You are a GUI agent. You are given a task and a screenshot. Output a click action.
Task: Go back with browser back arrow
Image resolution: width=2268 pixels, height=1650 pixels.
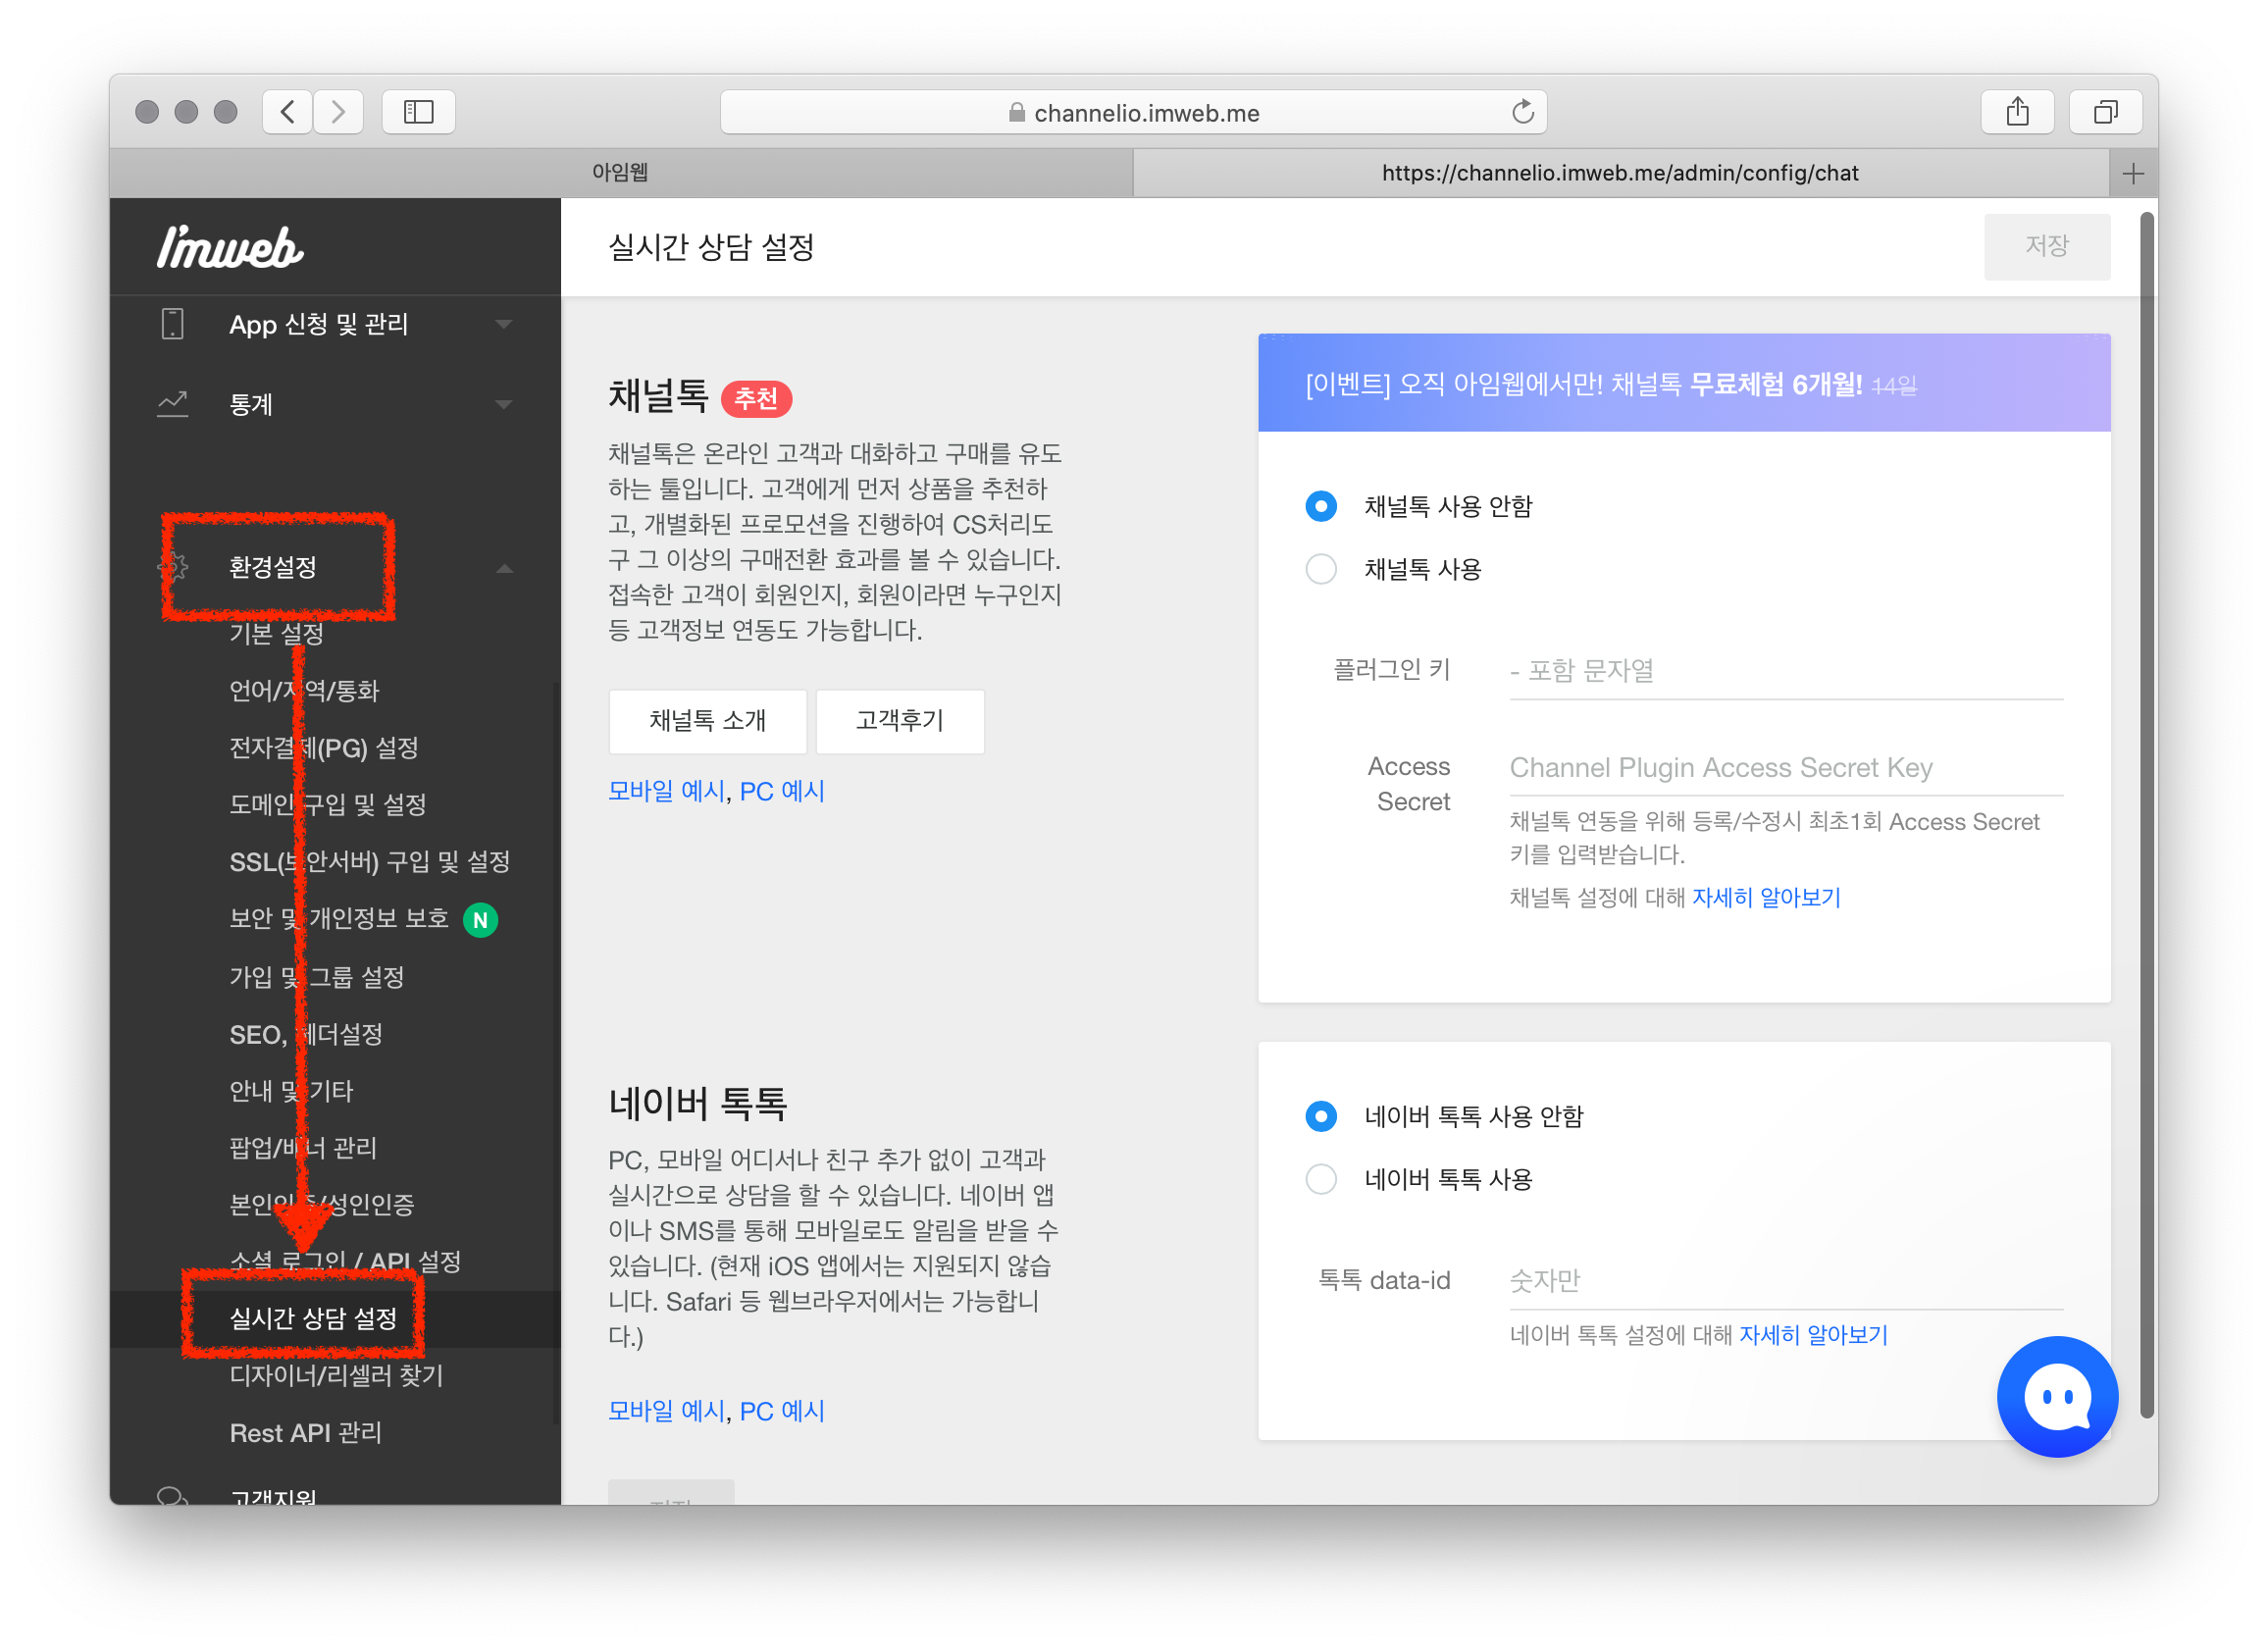pyautogui.click(x=288, y=112)
